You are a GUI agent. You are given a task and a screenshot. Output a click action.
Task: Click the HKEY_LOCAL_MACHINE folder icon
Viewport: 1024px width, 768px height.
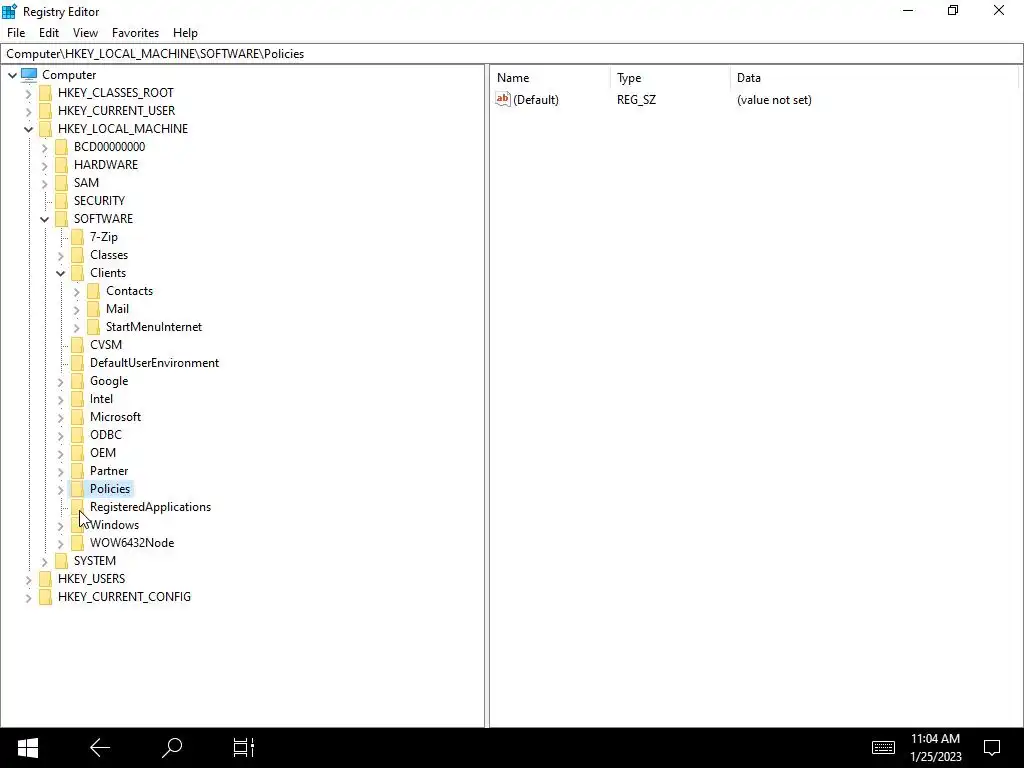(46, 129)
